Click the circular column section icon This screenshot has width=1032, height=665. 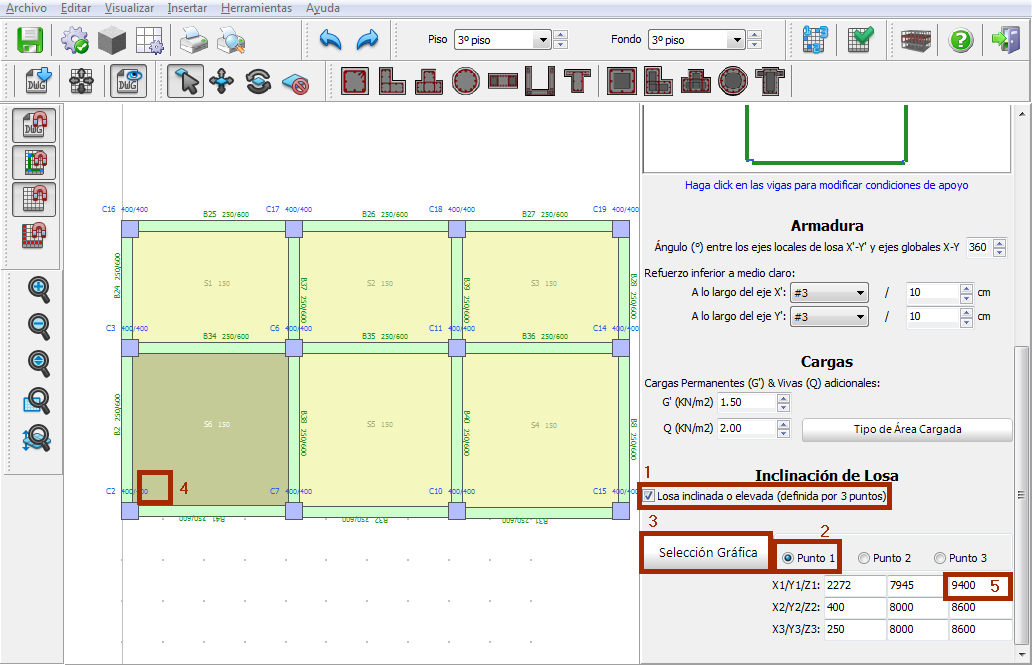pos(465,81)
